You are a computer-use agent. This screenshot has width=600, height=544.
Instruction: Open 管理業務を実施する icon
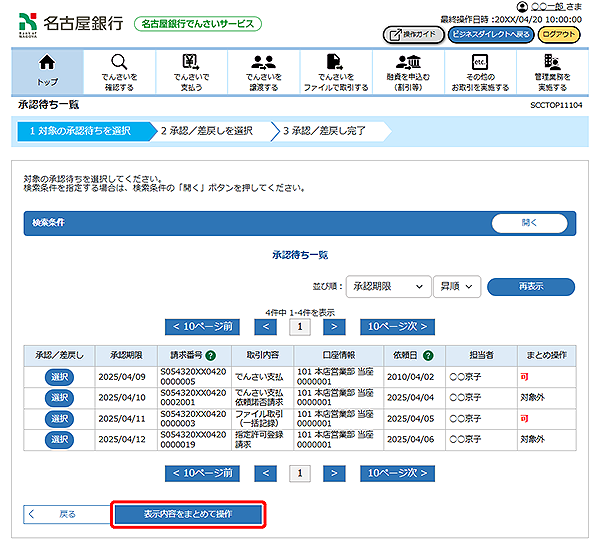click(551, 62)
